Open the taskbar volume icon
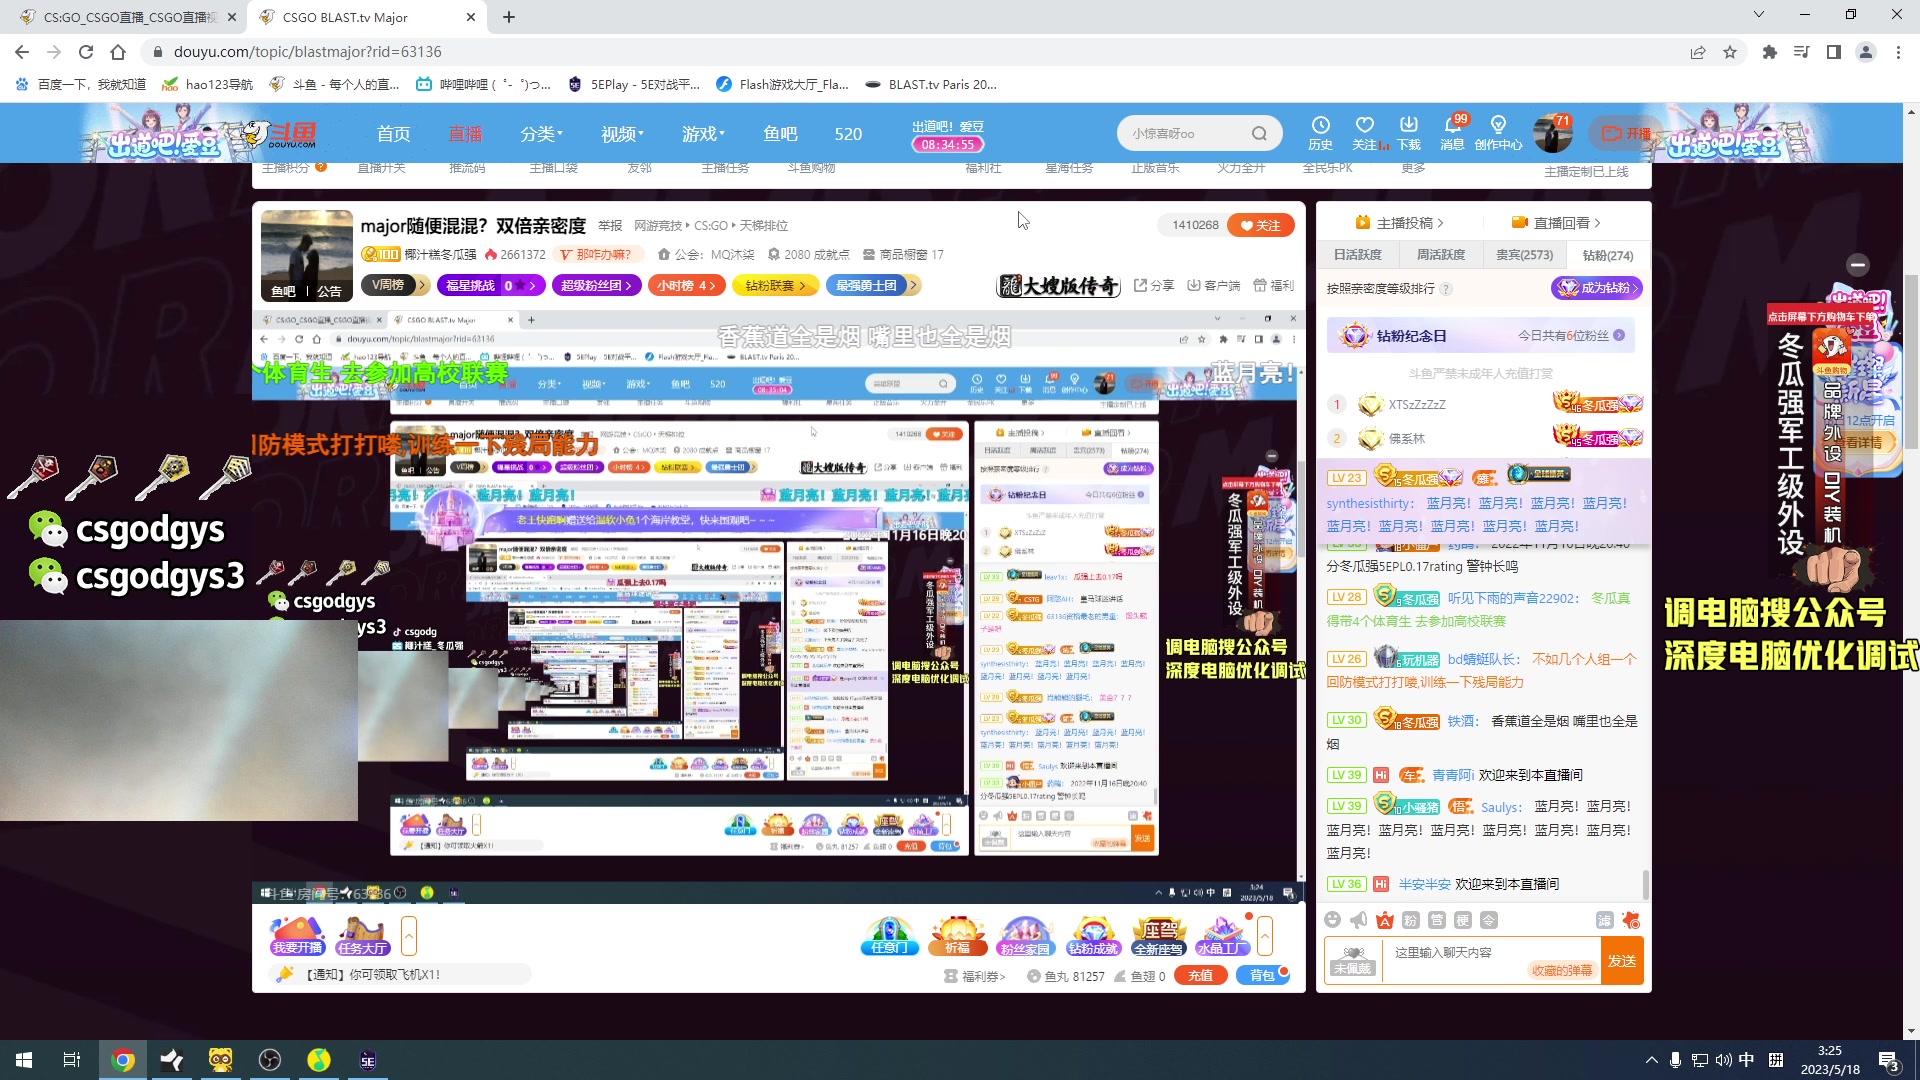This screenshot has height=1080, width=1920. (1723, 1060)
